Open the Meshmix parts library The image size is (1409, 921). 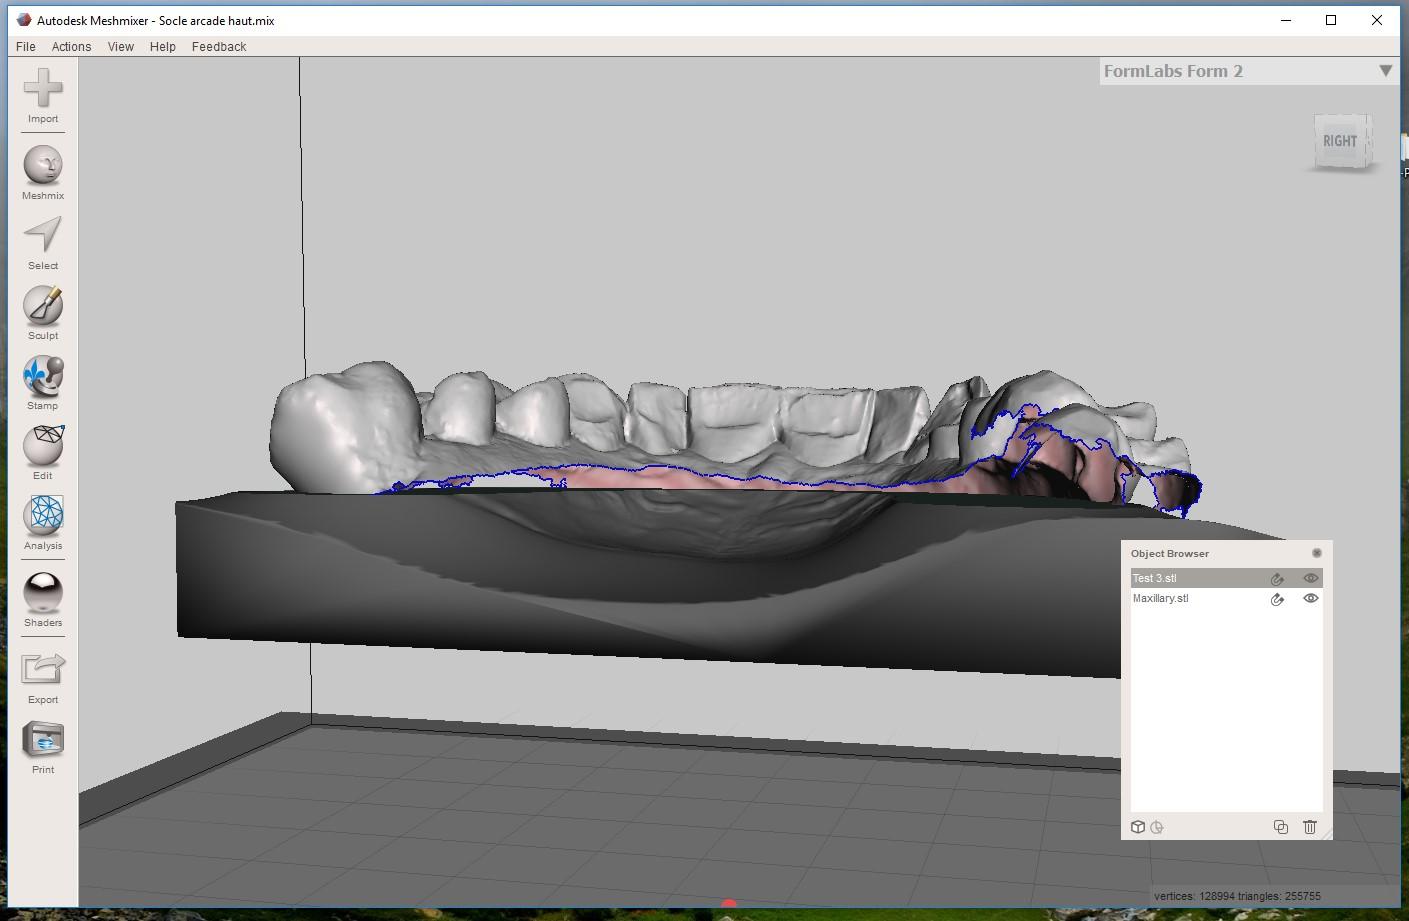point(43,167)
